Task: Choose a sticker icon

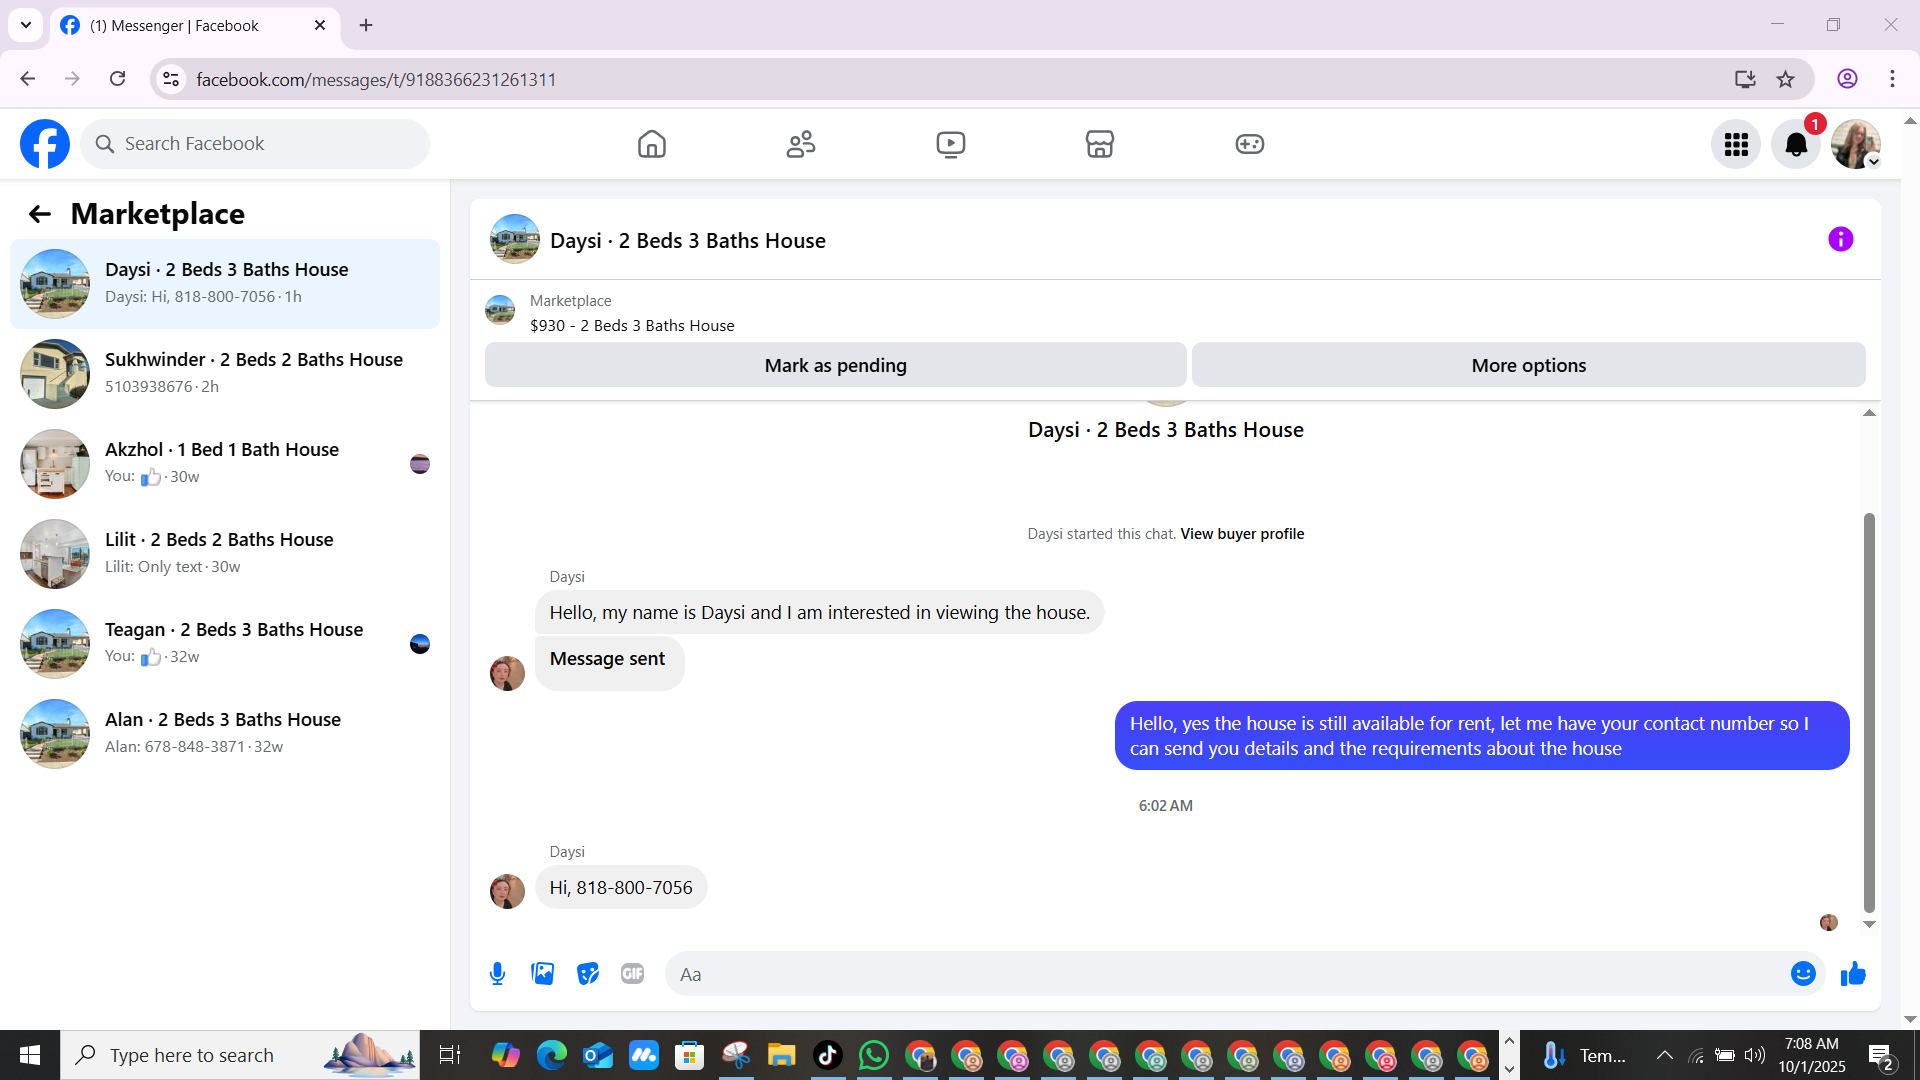Action: (588, 974)
